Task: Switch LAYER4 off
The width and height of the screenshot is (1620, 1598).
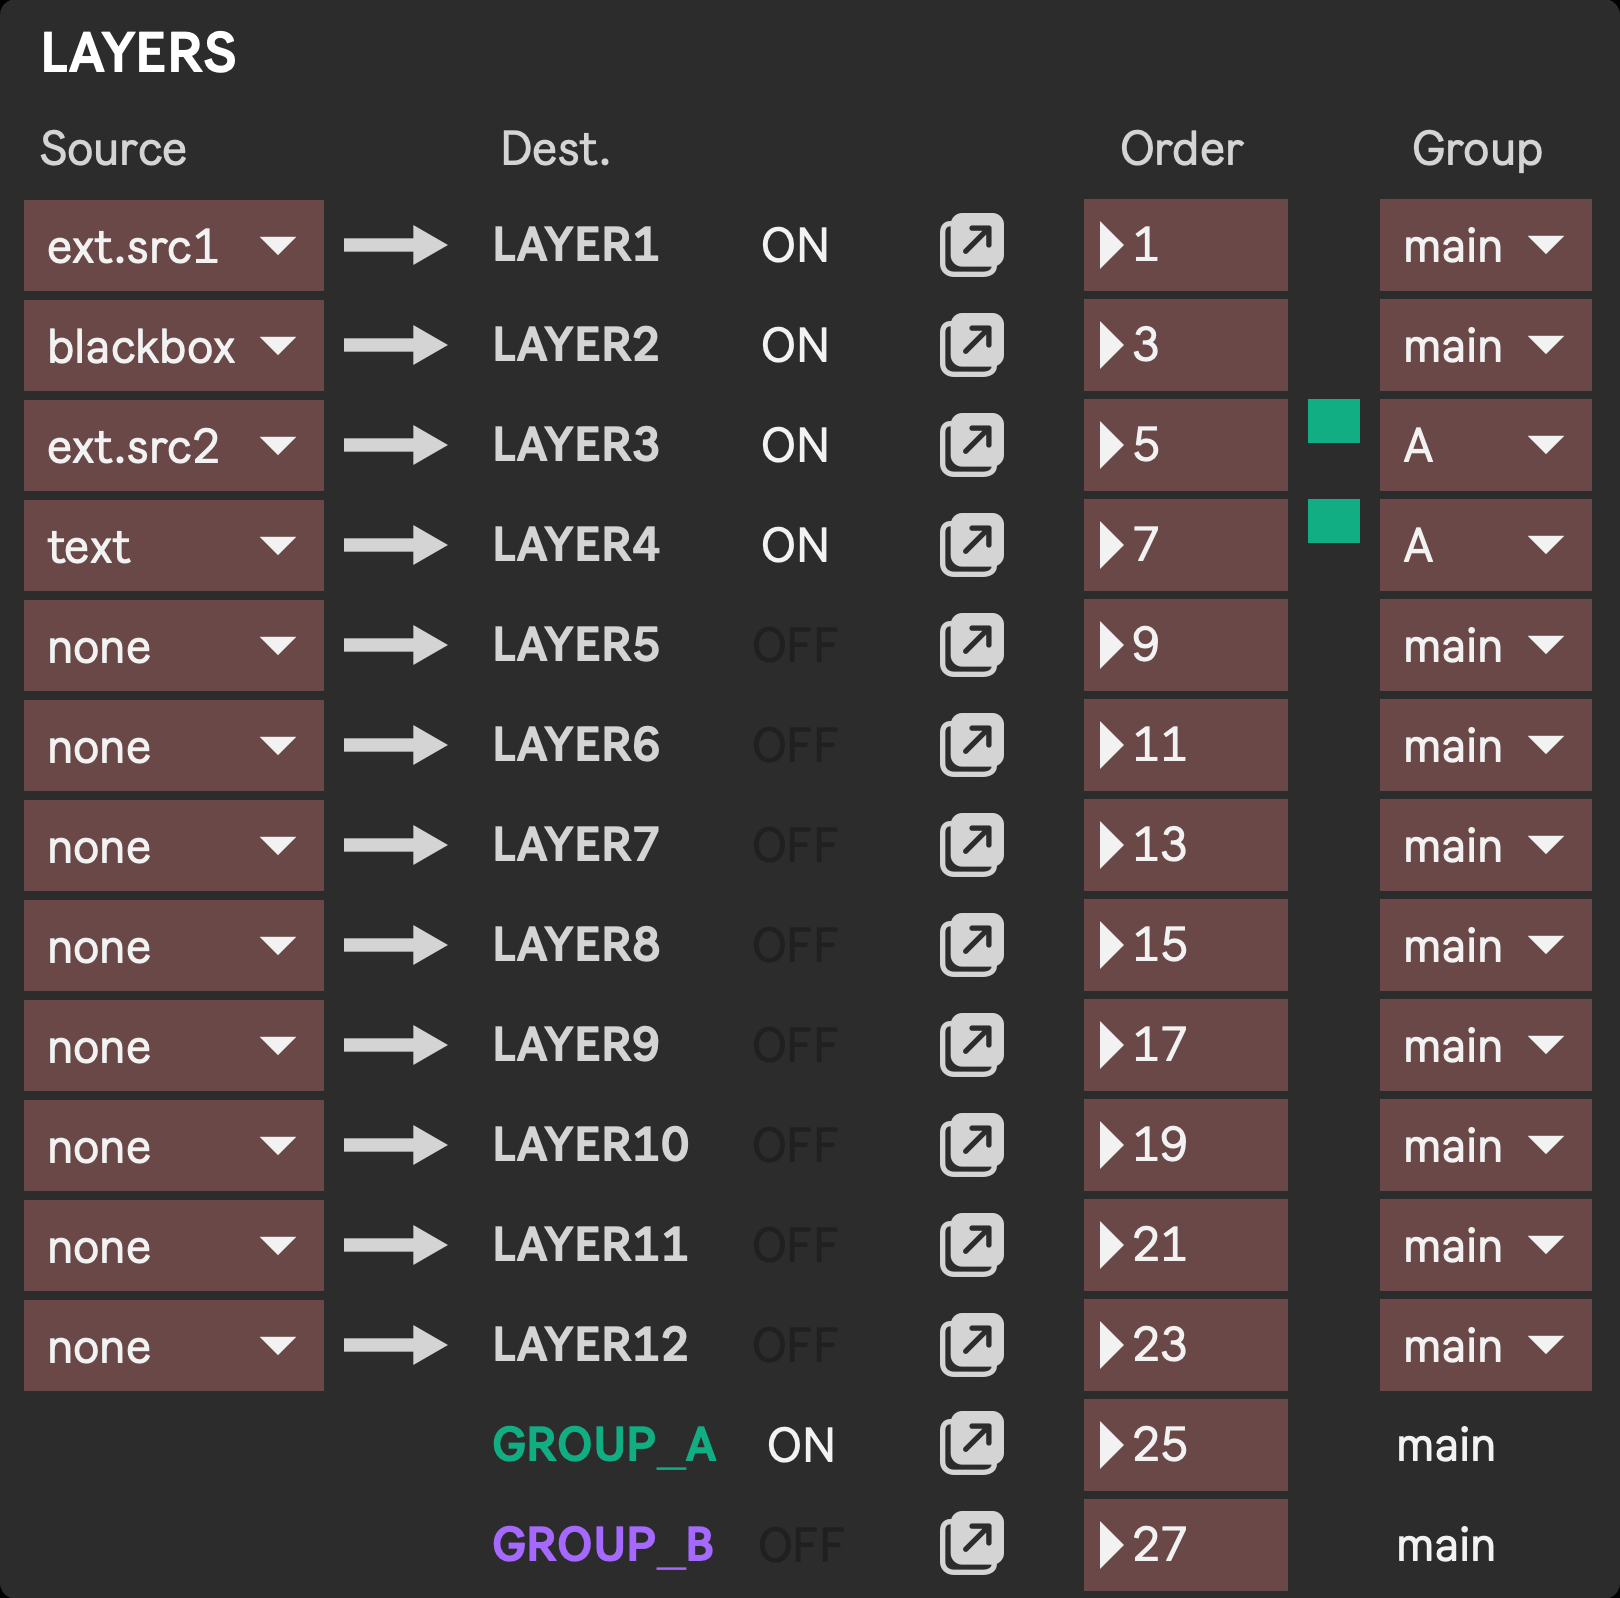Action: point(795,546)
